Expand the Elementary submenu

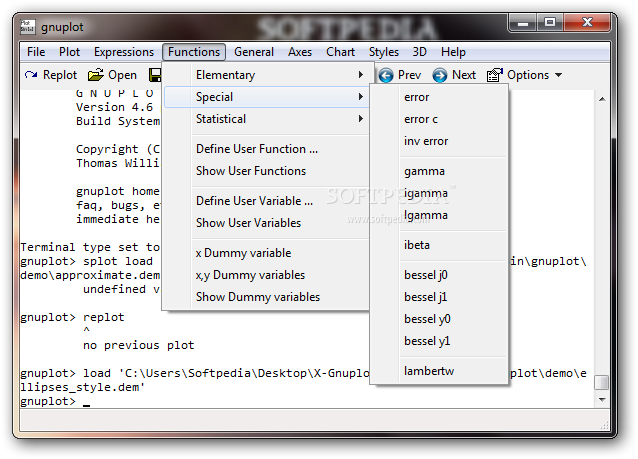click(267, 75)
